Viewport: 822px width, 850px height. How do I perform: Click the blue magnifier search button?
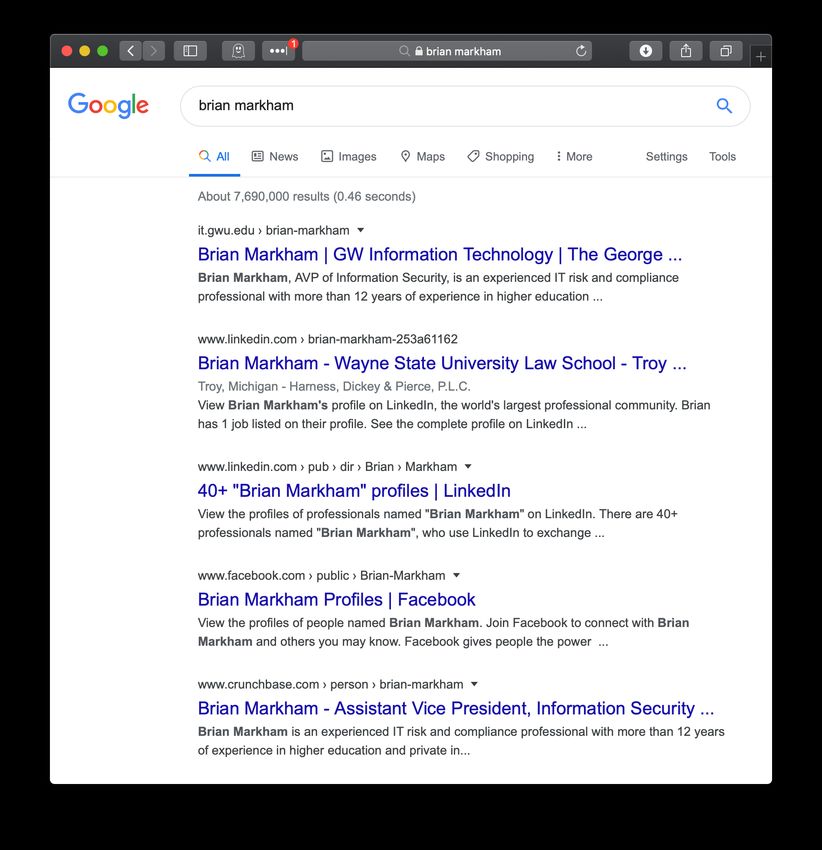point(724,105)
